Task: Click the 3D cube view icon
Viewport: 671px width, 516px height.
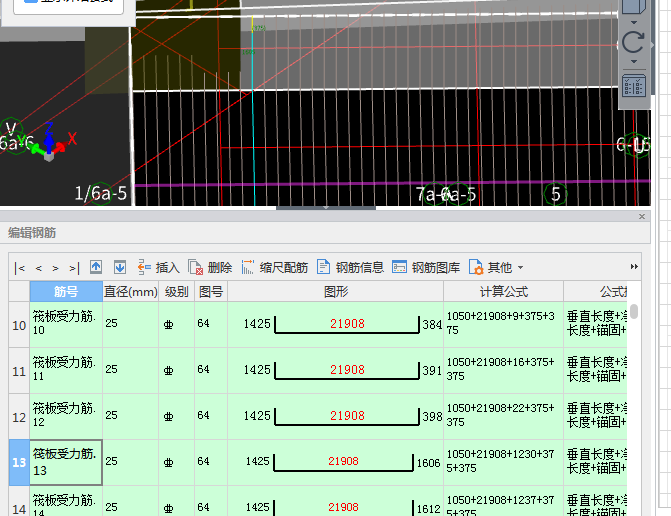Action: coord(633,7)
